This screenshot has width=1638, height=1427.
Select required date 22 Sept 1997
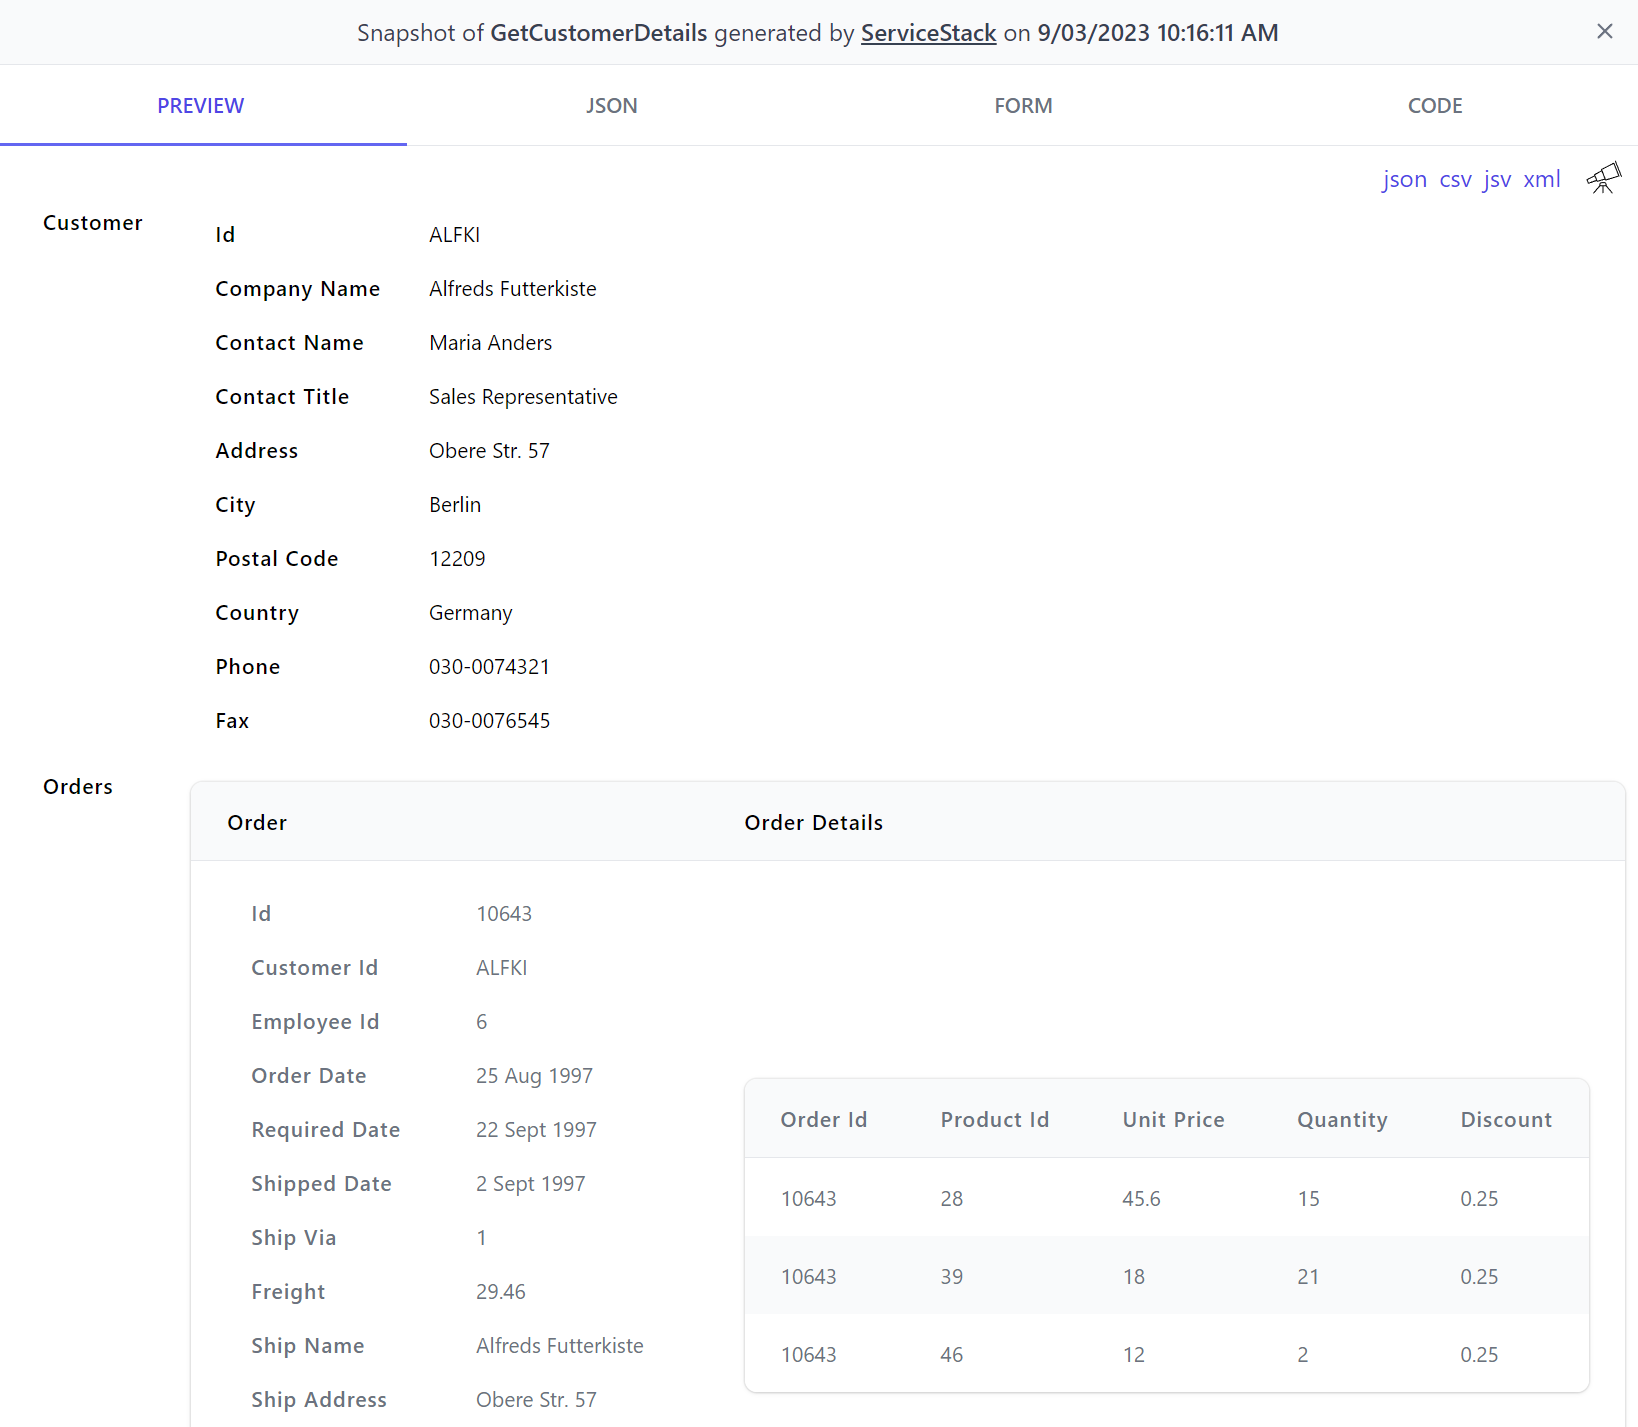[x=536, y=1130]
